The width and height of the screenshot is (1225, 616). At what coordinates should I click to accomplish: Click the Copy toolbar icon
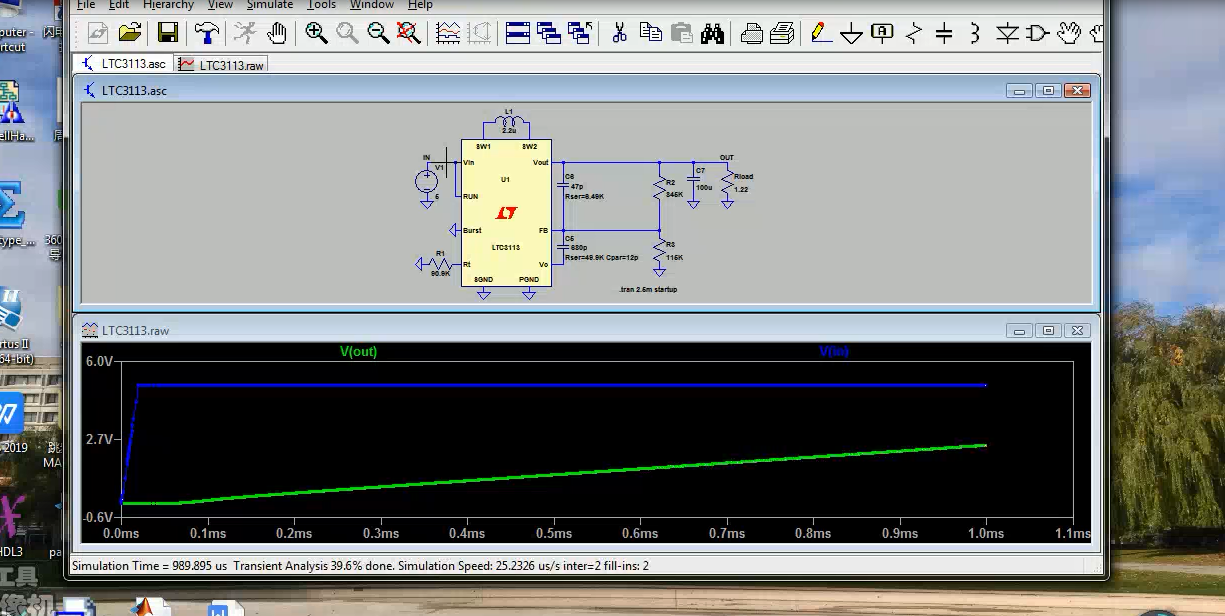tap(650, 33)
